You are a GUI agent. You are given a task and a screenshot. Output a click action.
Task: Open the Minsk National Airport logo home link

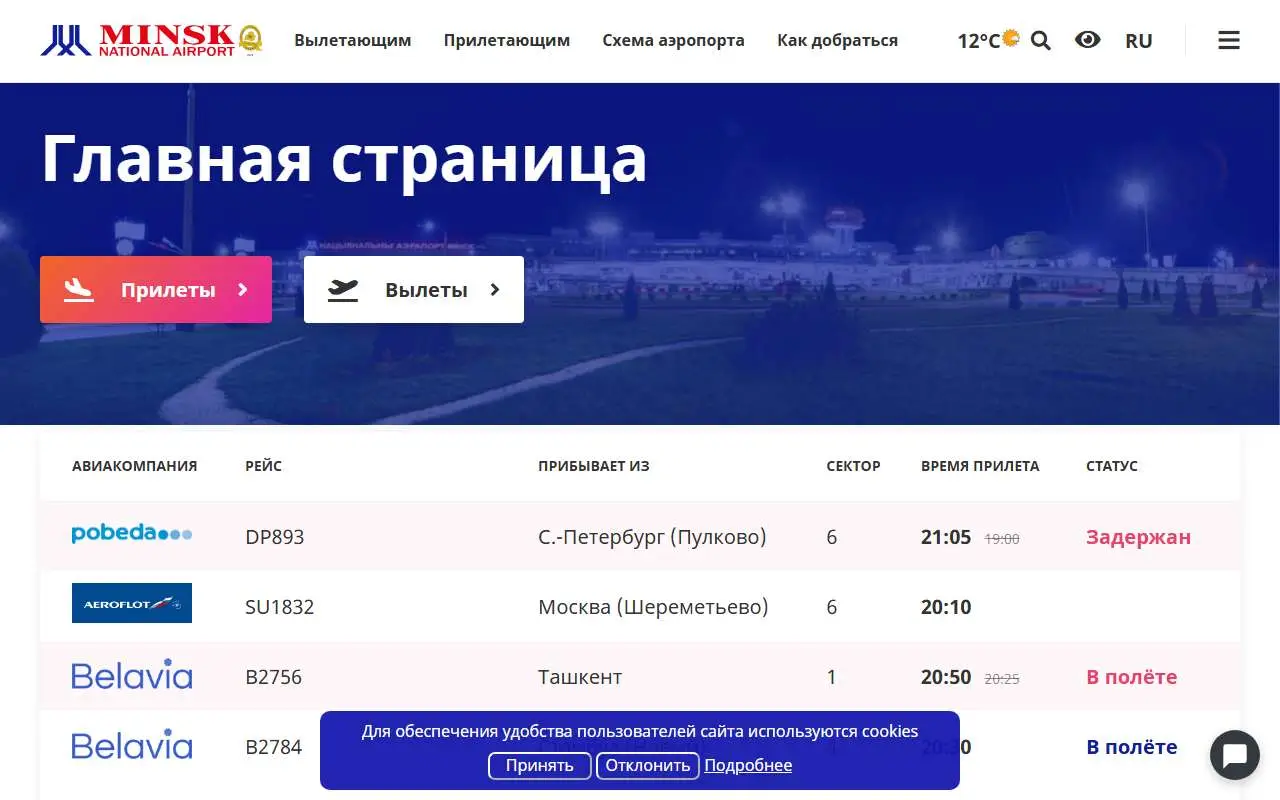152,40
